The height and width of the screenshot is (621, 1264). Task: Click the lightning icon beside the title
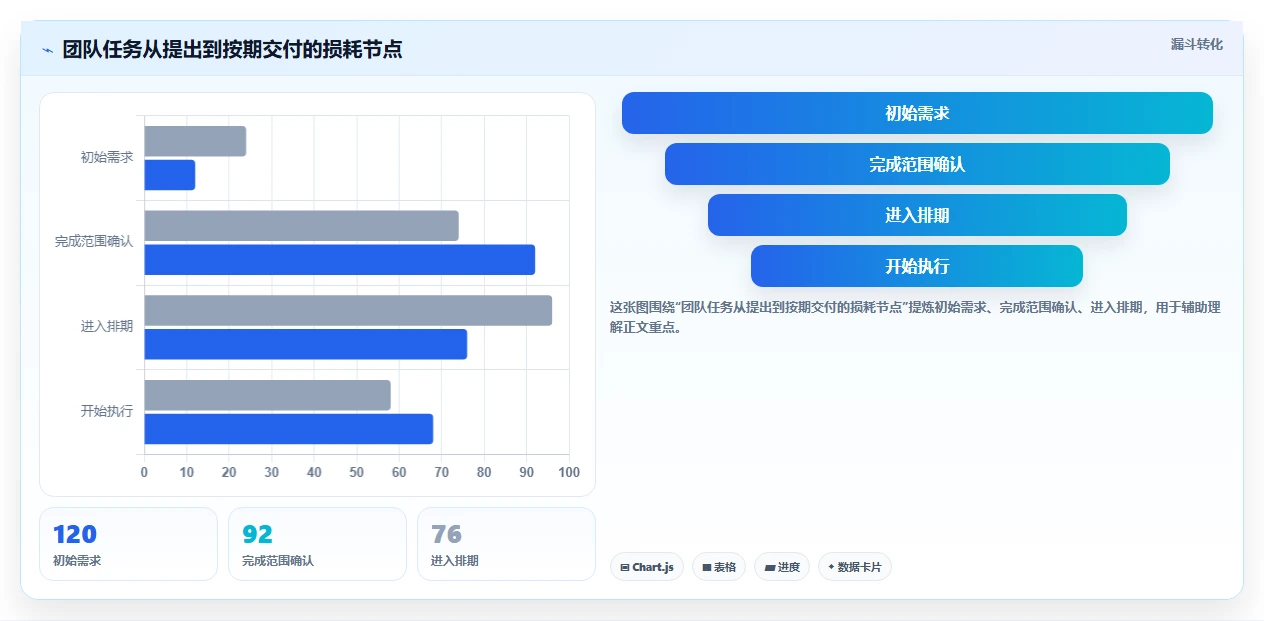coord(47,50)
